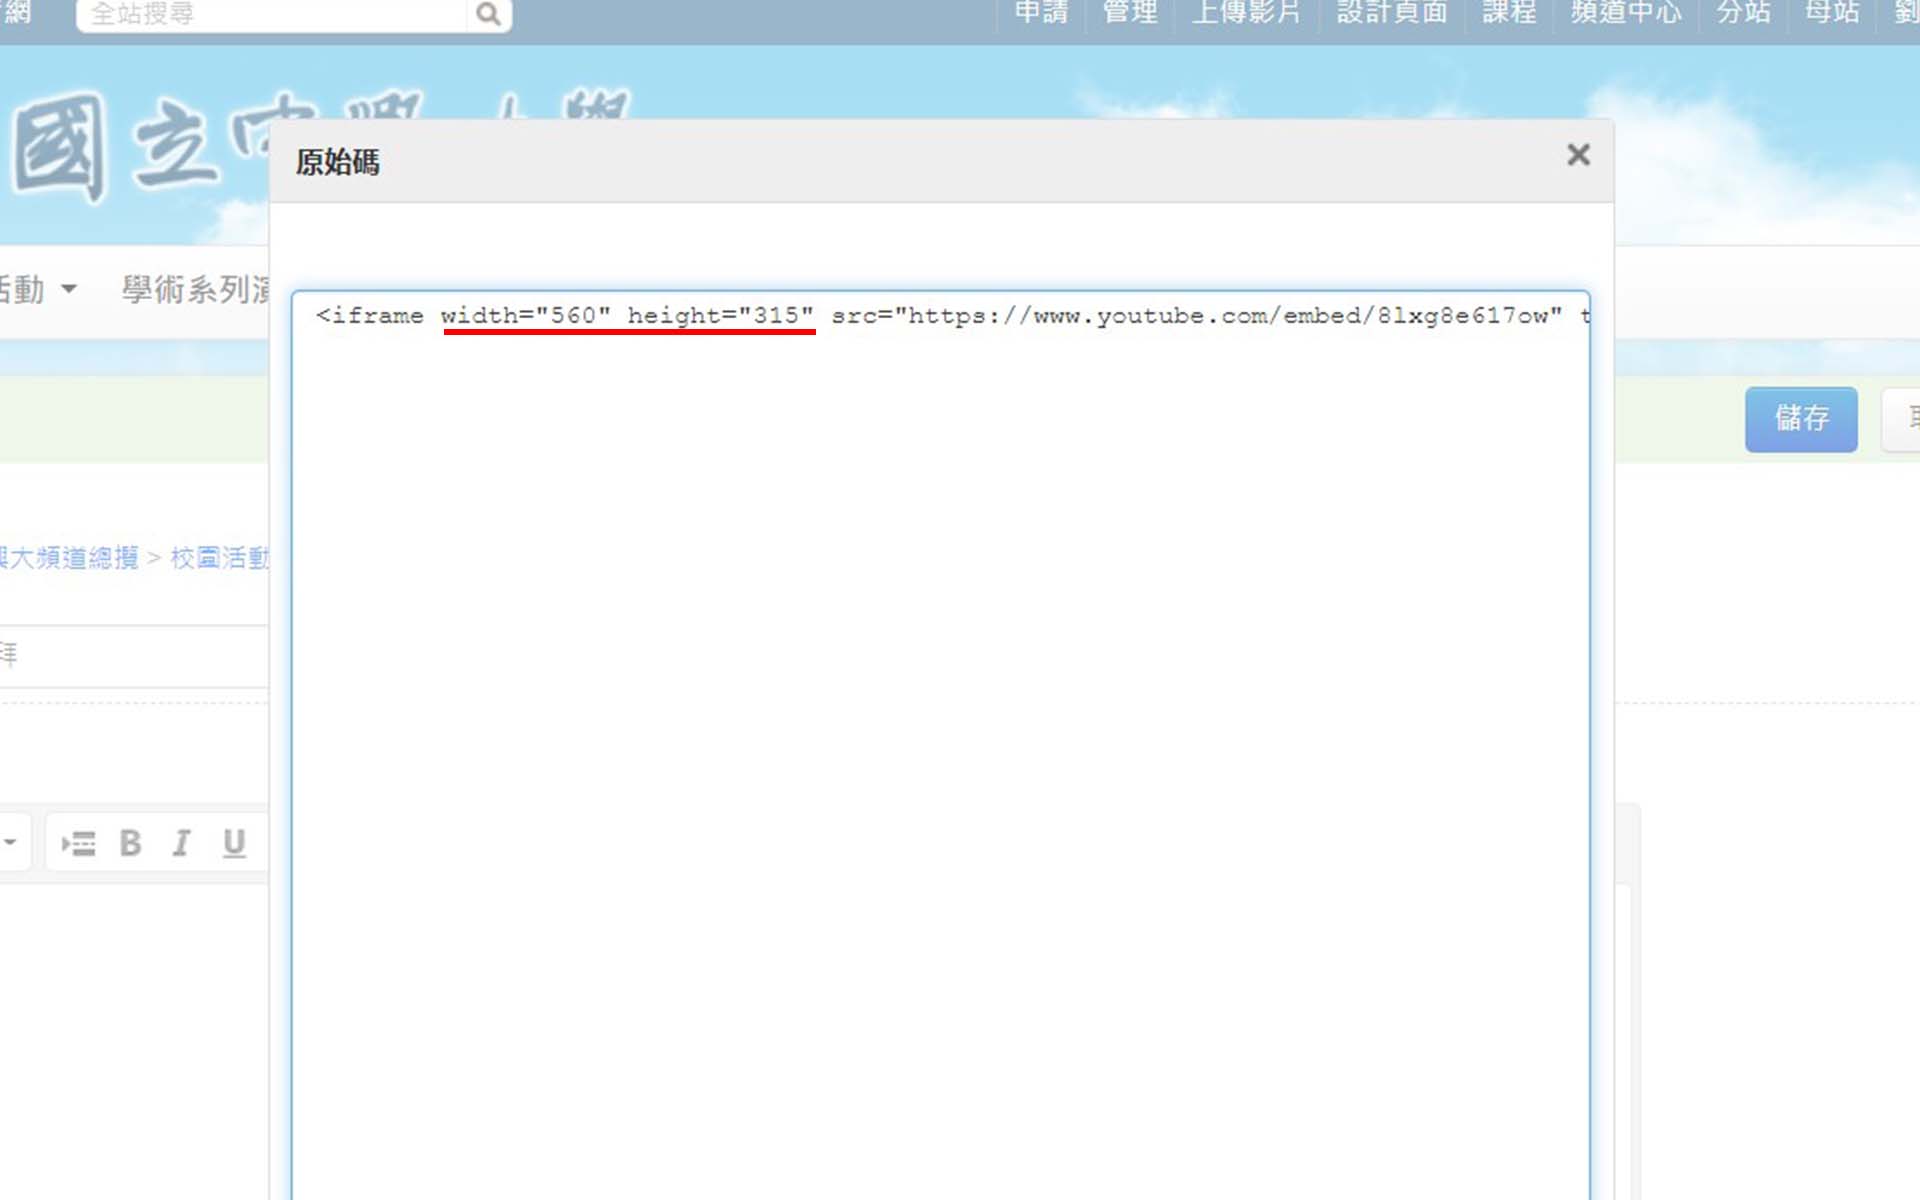Toggle Underline formatting in editor toolbar
1920x1200 pixels.
click(234, 843)
